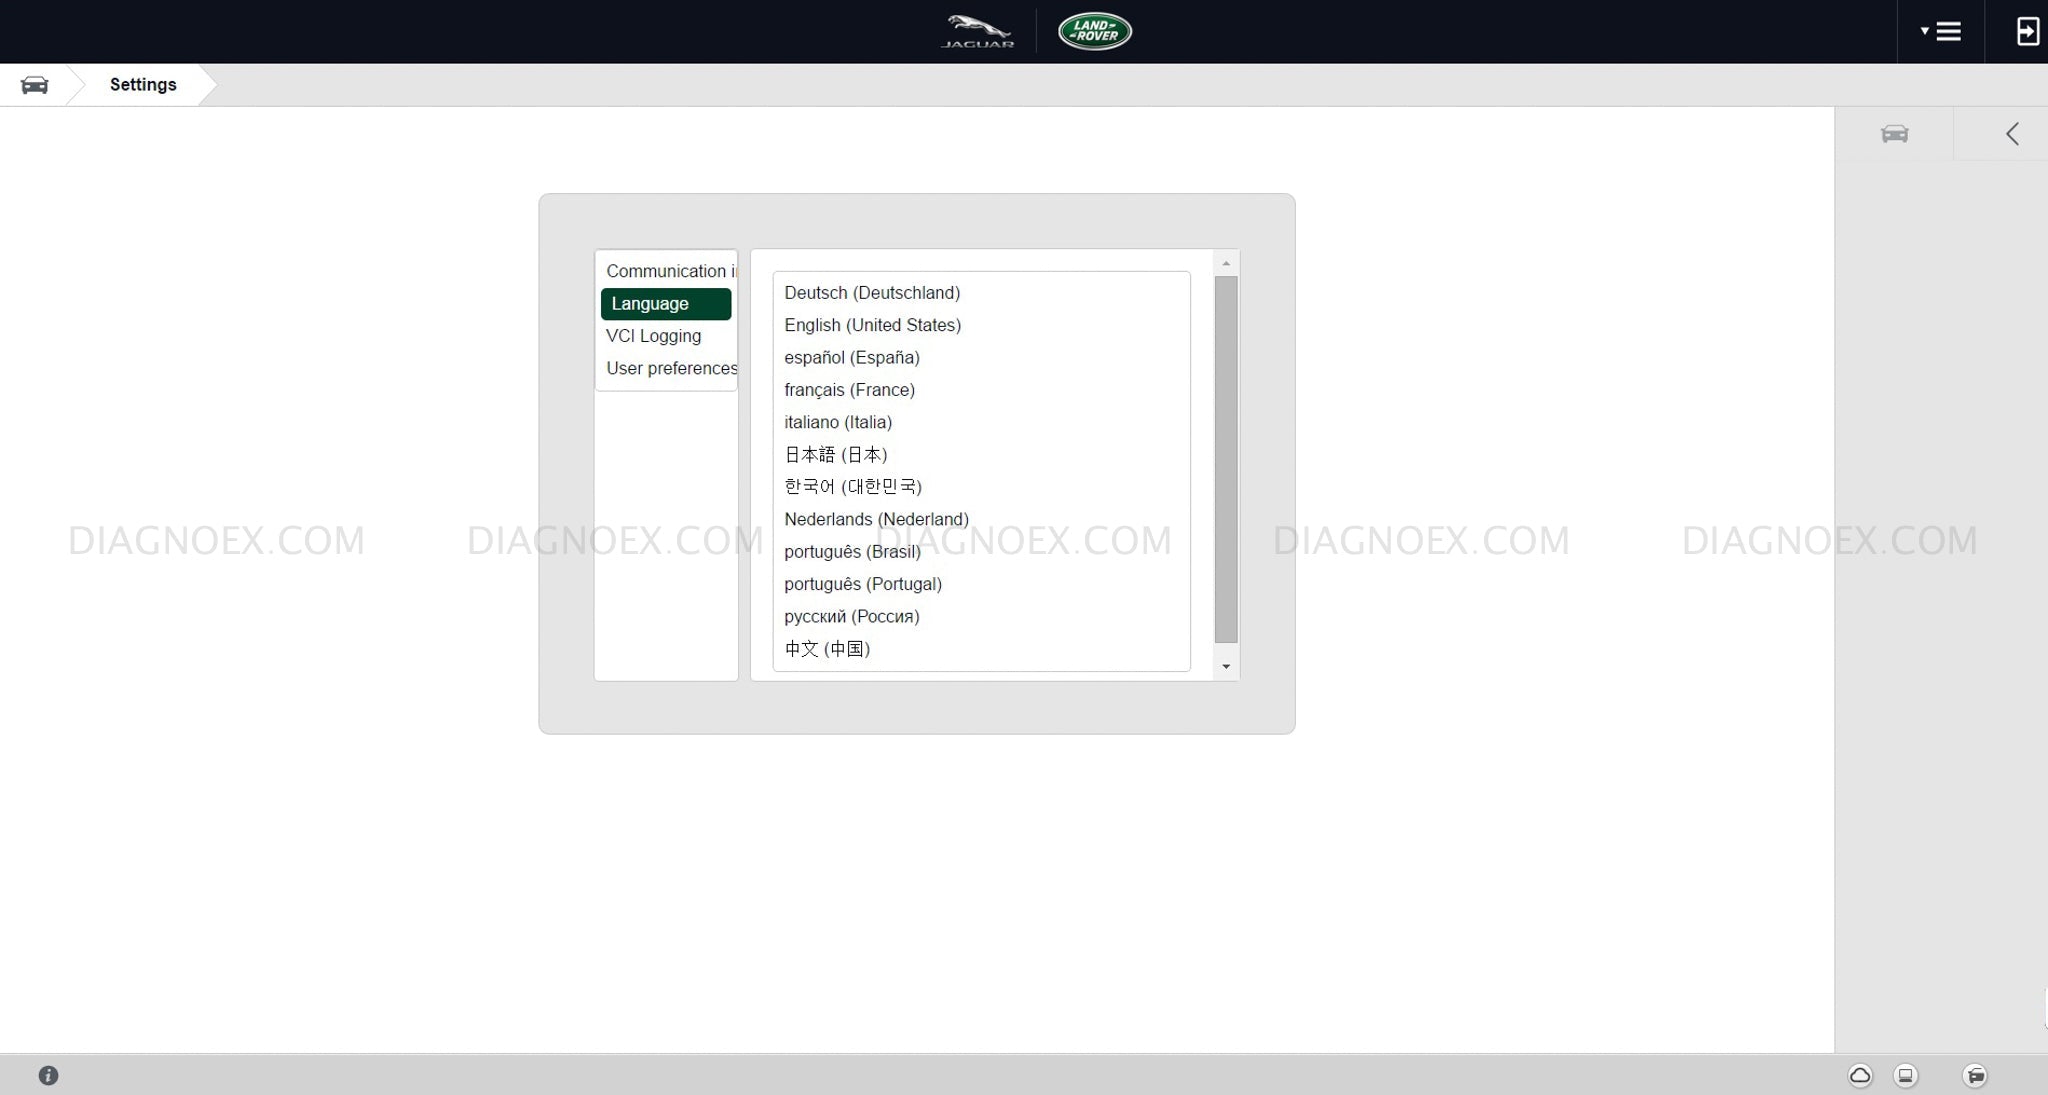The width and height of the screenshot is (2048, 1095).
Task: Select the Language settings item
Action: (x=665, y=304)
